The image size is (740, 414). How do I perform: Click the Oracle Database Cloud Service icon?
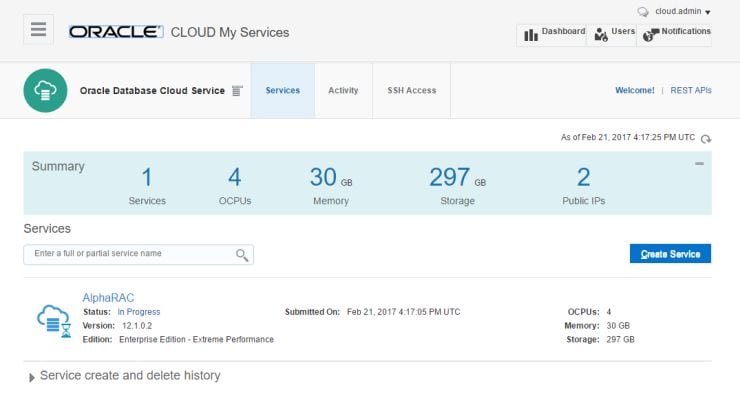tap(45, 90)
